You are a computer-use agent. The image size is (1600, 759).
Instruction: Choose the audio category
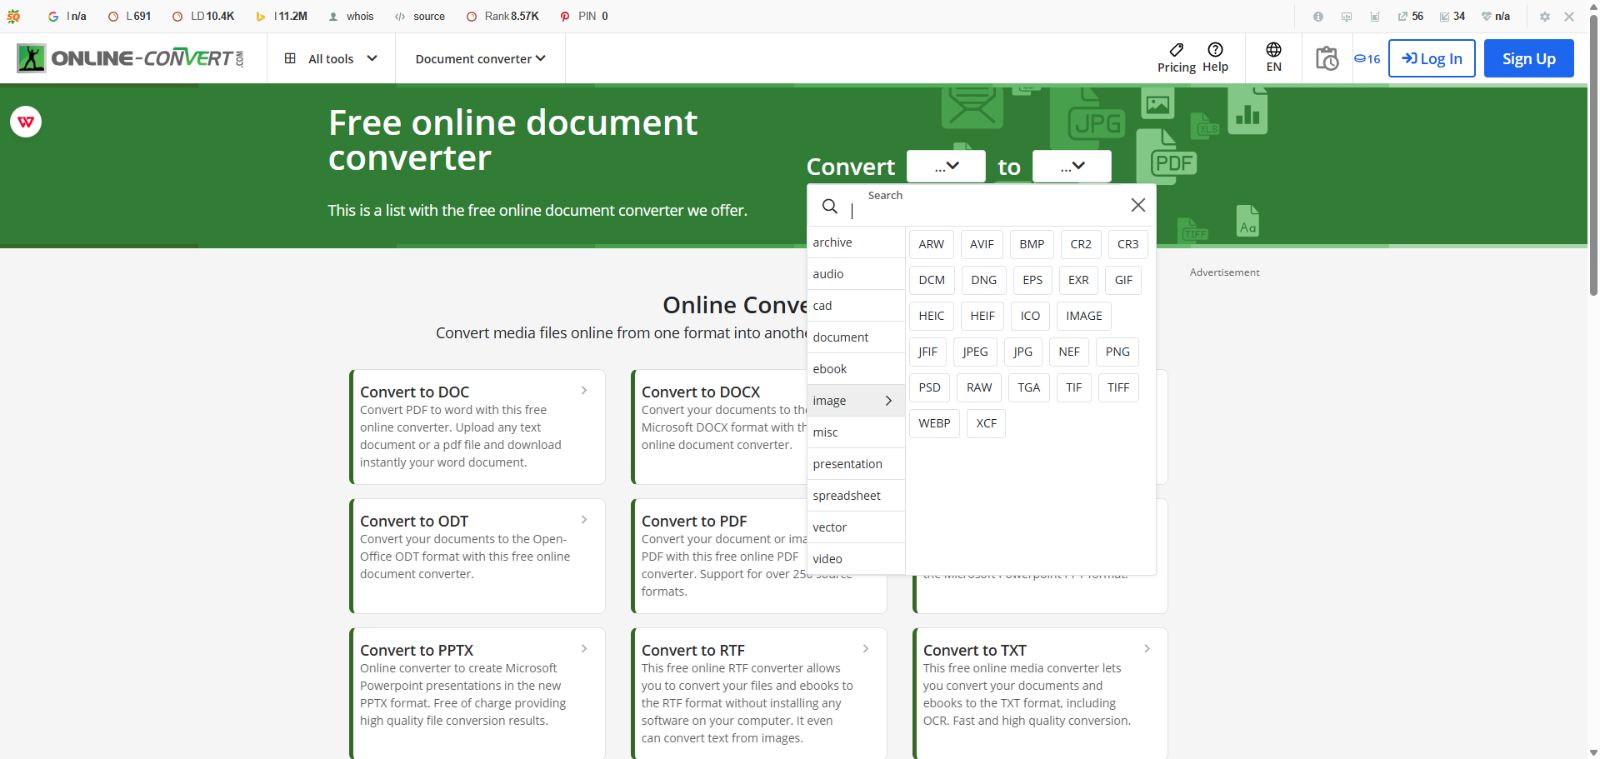pos(828,274)
